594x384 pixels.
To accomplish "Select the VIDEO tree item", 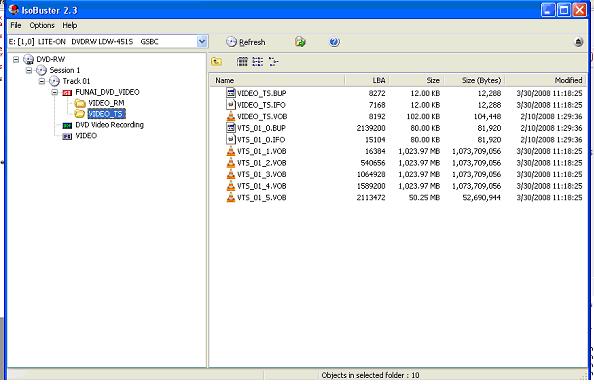I will 86,136.
